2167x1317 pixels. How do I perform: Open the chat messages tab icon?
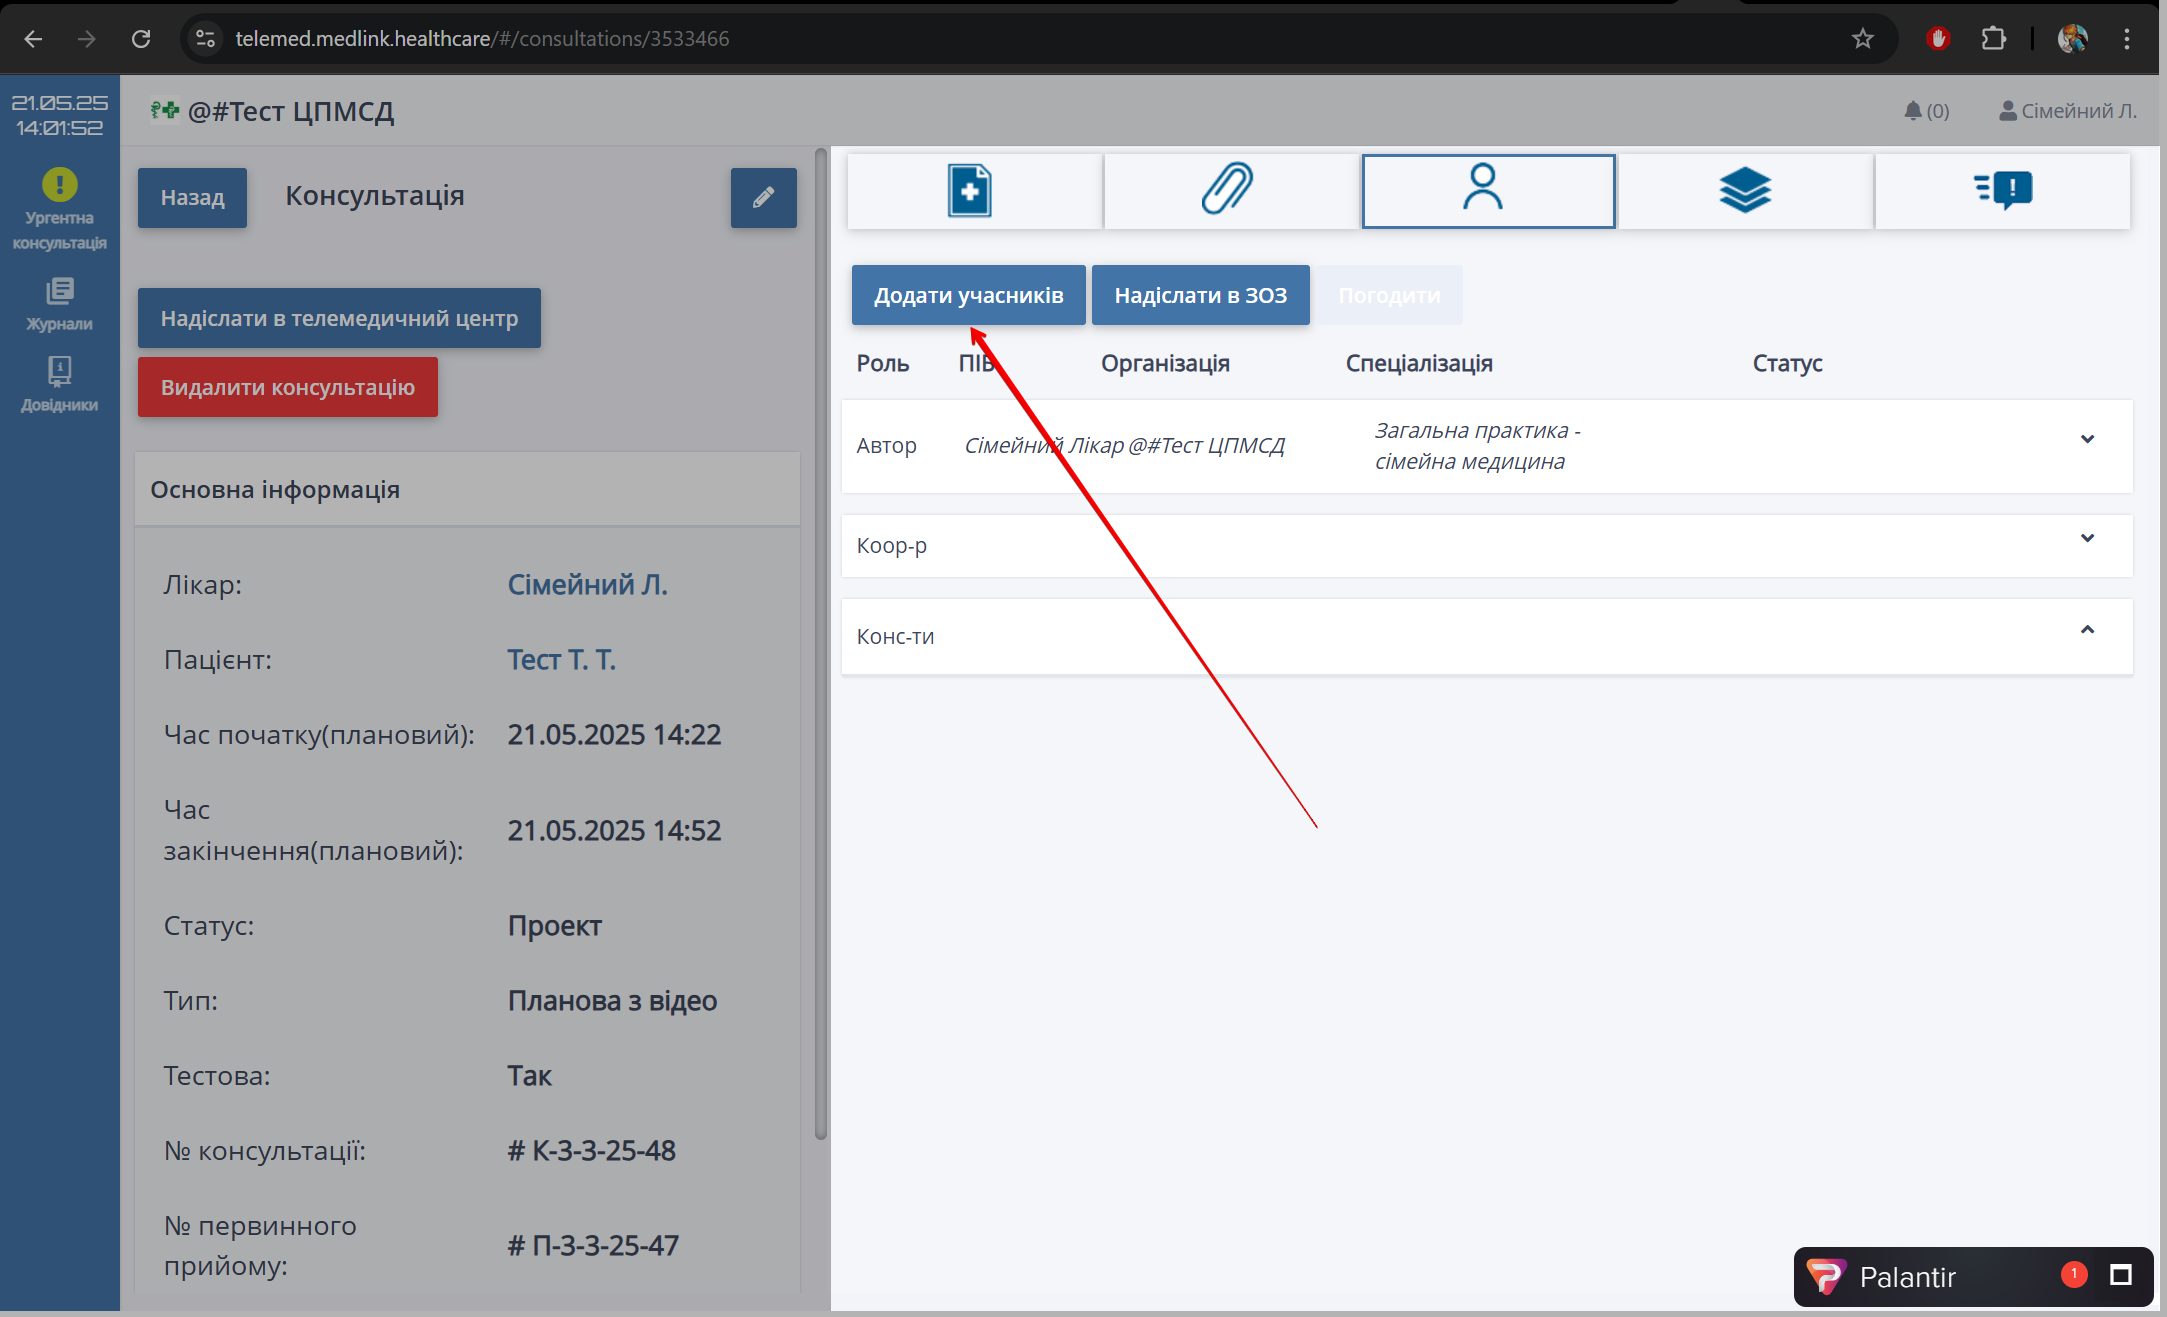pyautogui.click(x=2002, y=190)
